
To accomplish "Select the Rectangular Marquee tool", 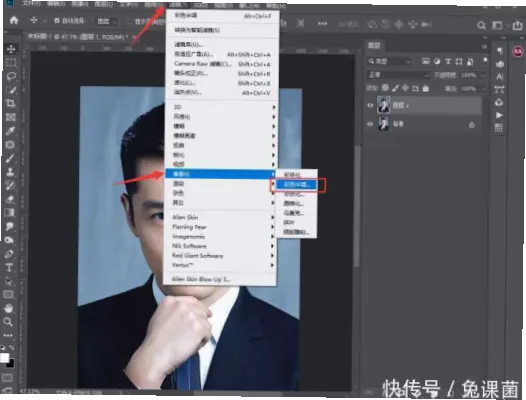I will [x=11, y=62].
